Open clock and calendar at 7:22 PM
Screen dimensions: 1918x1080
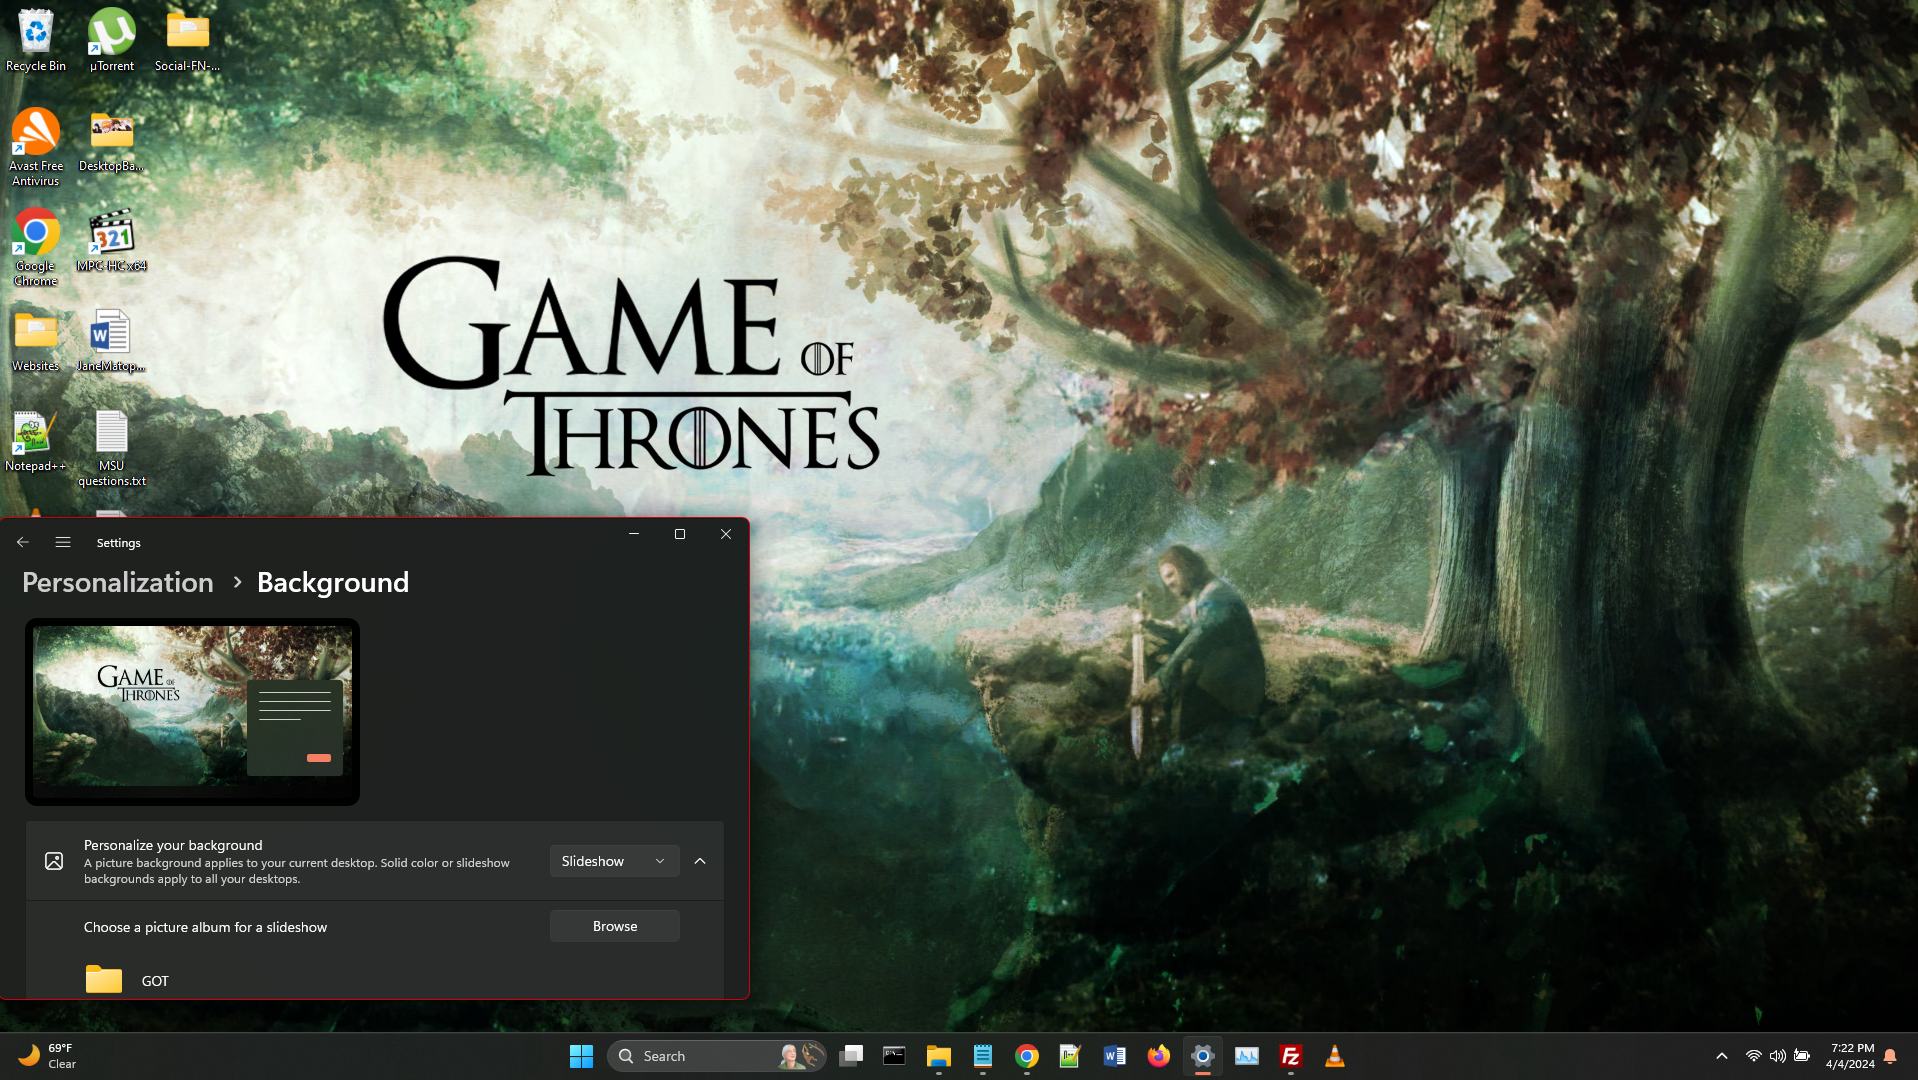[x=1850, y=1056]
